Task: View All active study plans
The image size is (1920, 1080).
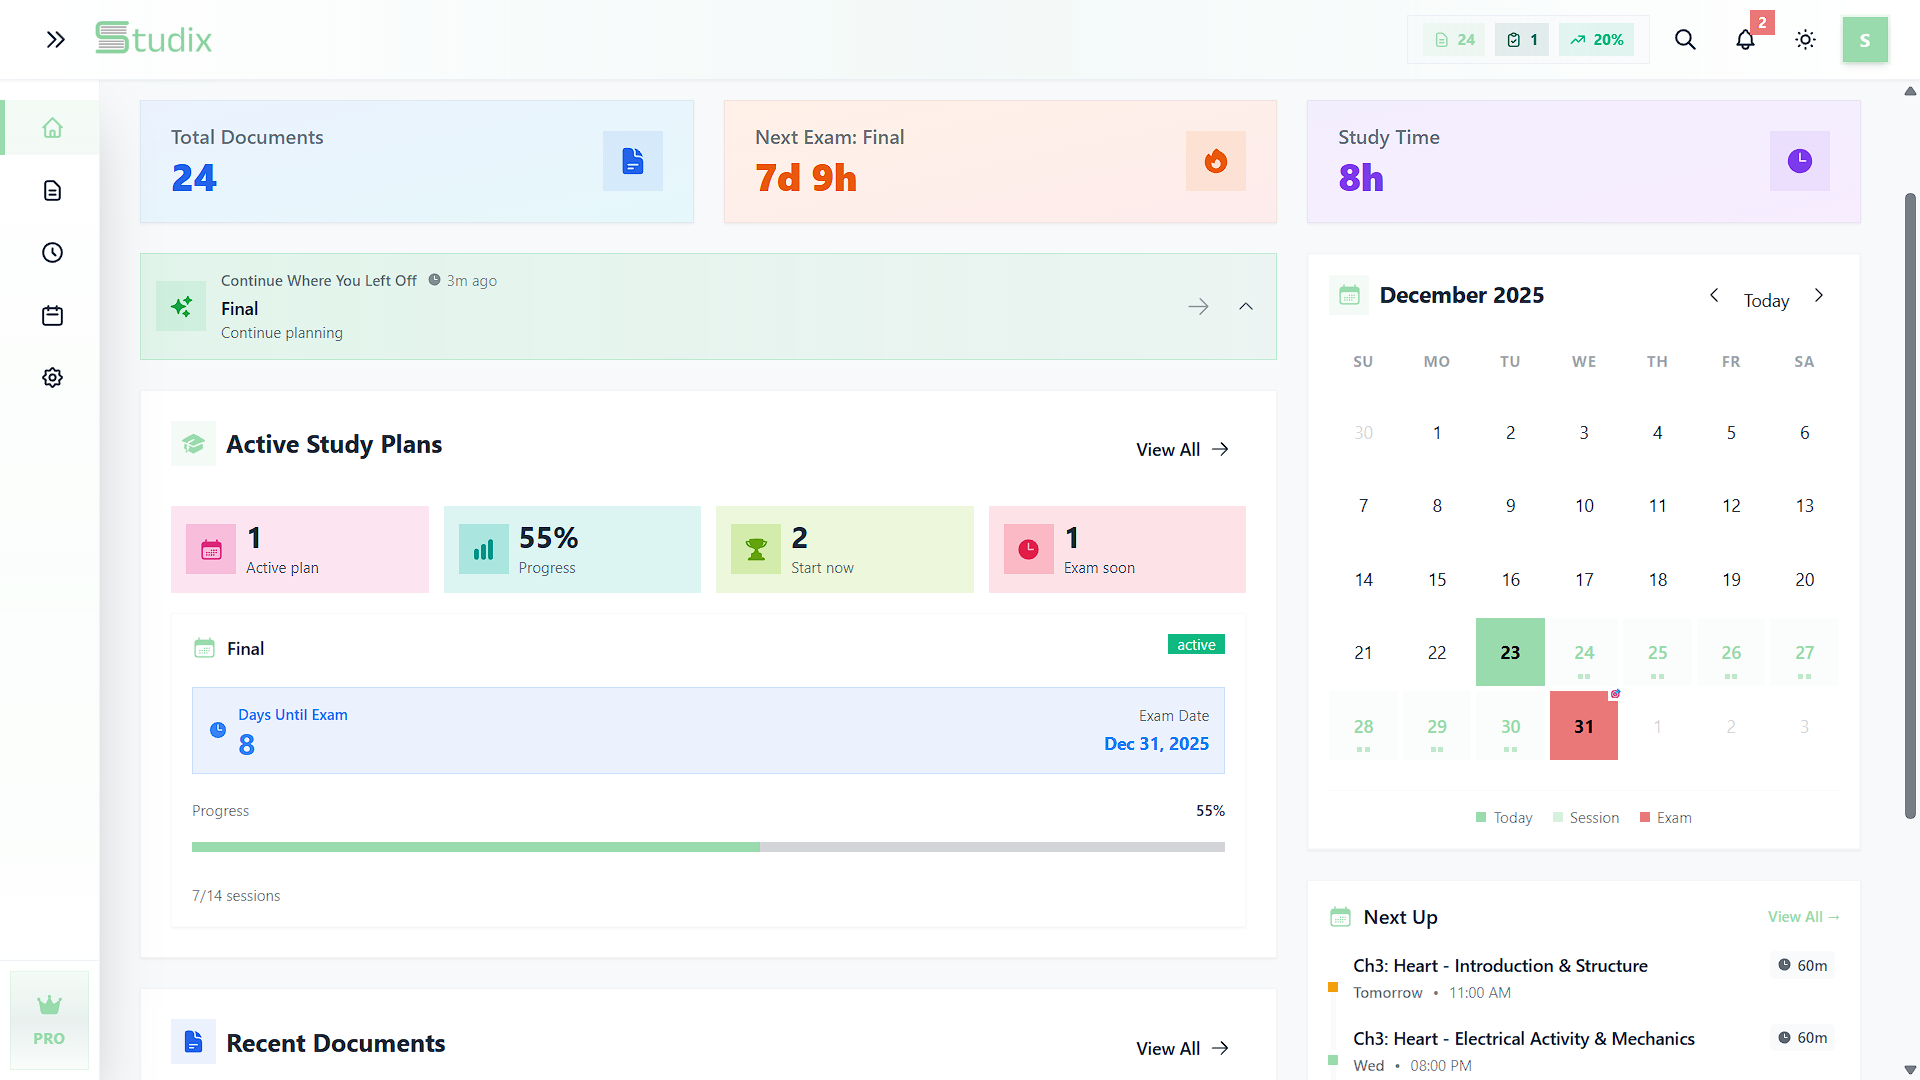Action: 1182,450
